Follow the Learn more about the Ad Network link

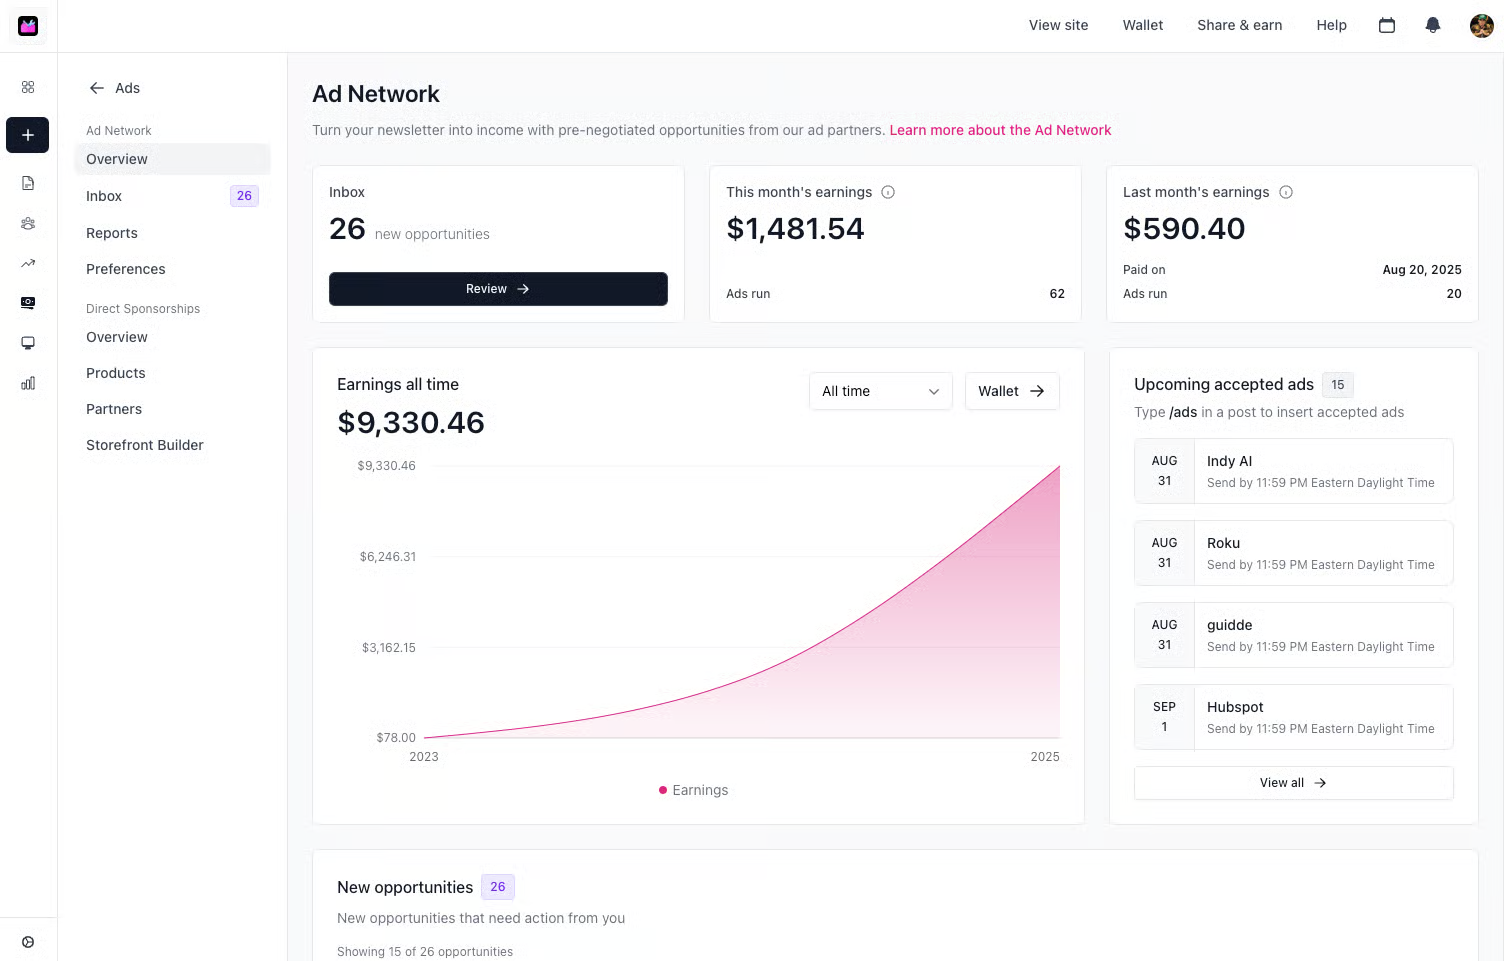click(x=1000, y=130)
